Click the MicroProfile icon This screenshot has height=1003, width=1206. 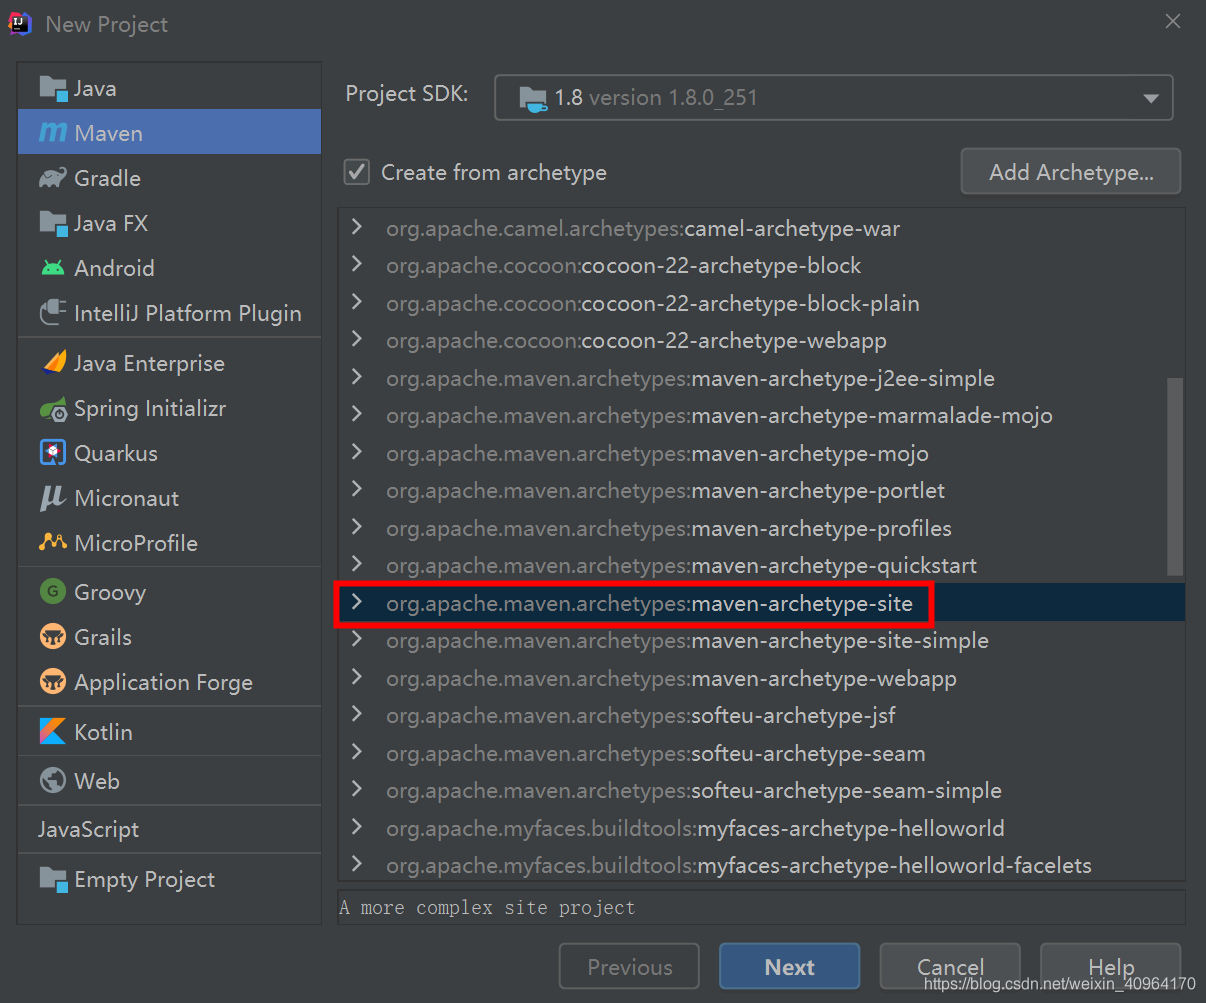(x=53, y=543)
